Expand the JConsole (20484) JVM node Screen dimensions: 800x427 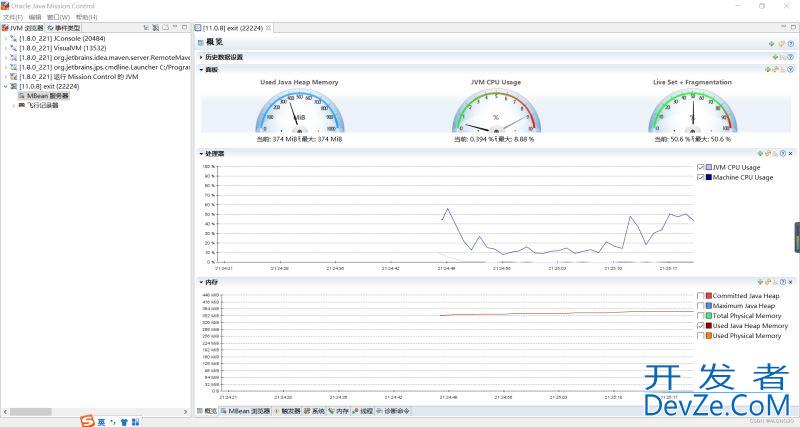[6, 39]
